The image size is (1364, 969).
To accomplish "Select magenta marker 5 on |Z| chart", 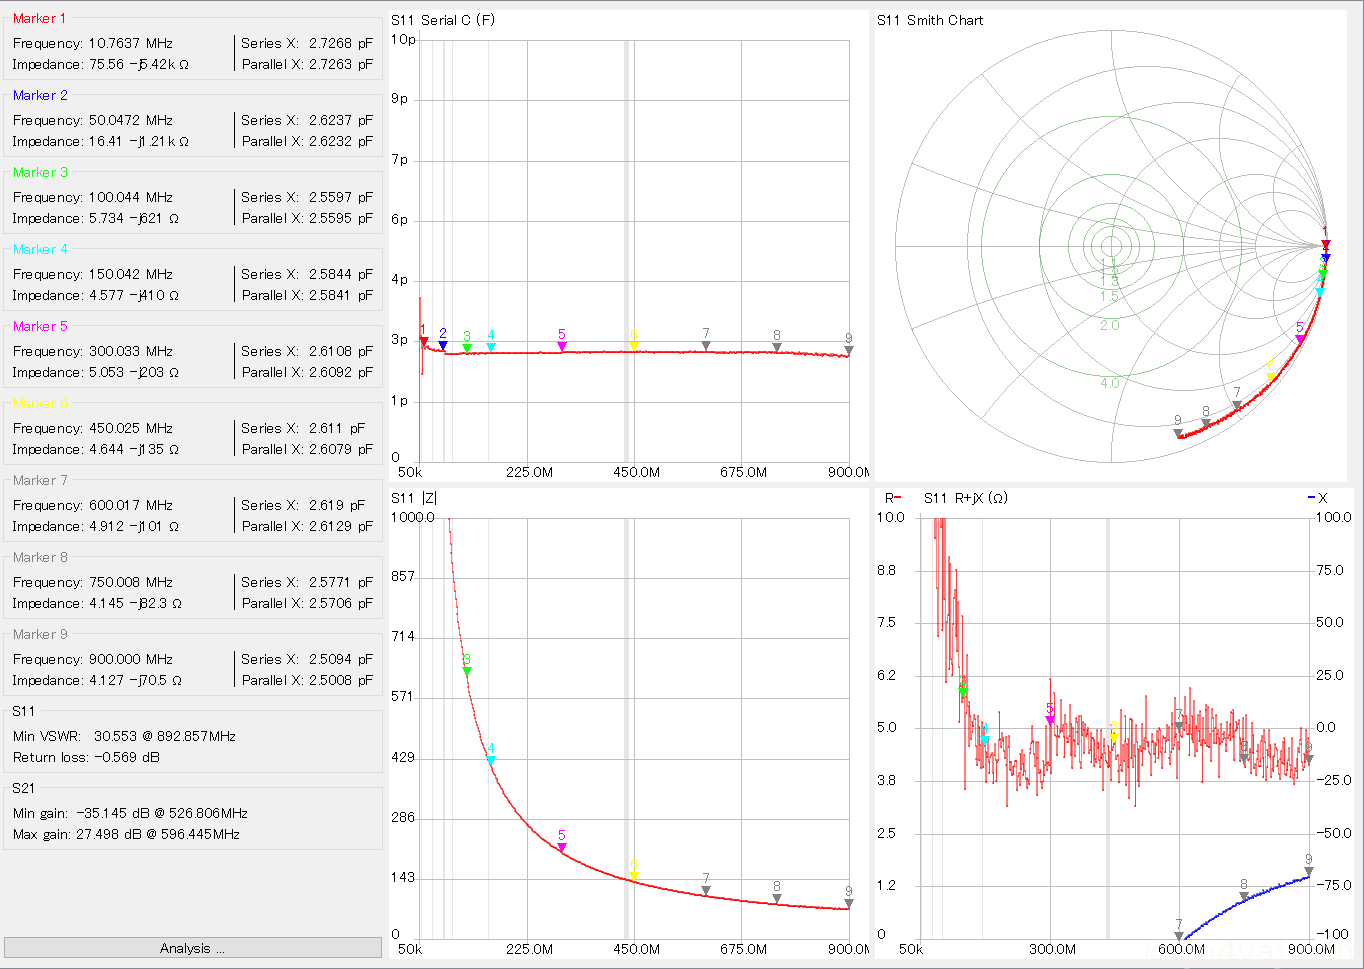I will tap(562, 848).
